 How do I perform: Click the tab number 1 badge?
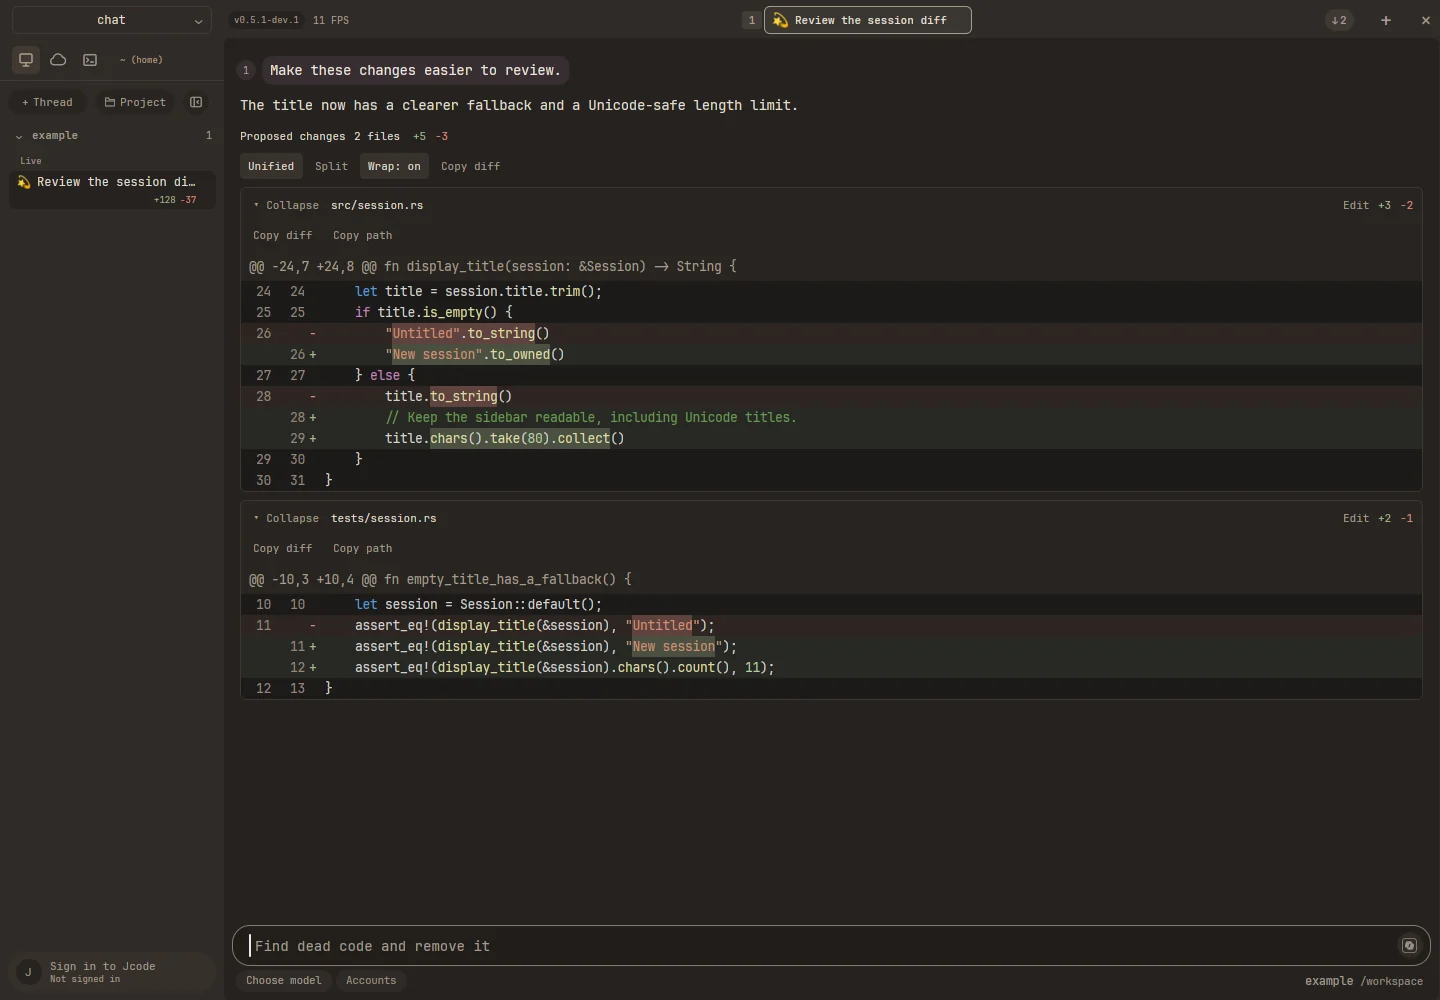[751, 20]
